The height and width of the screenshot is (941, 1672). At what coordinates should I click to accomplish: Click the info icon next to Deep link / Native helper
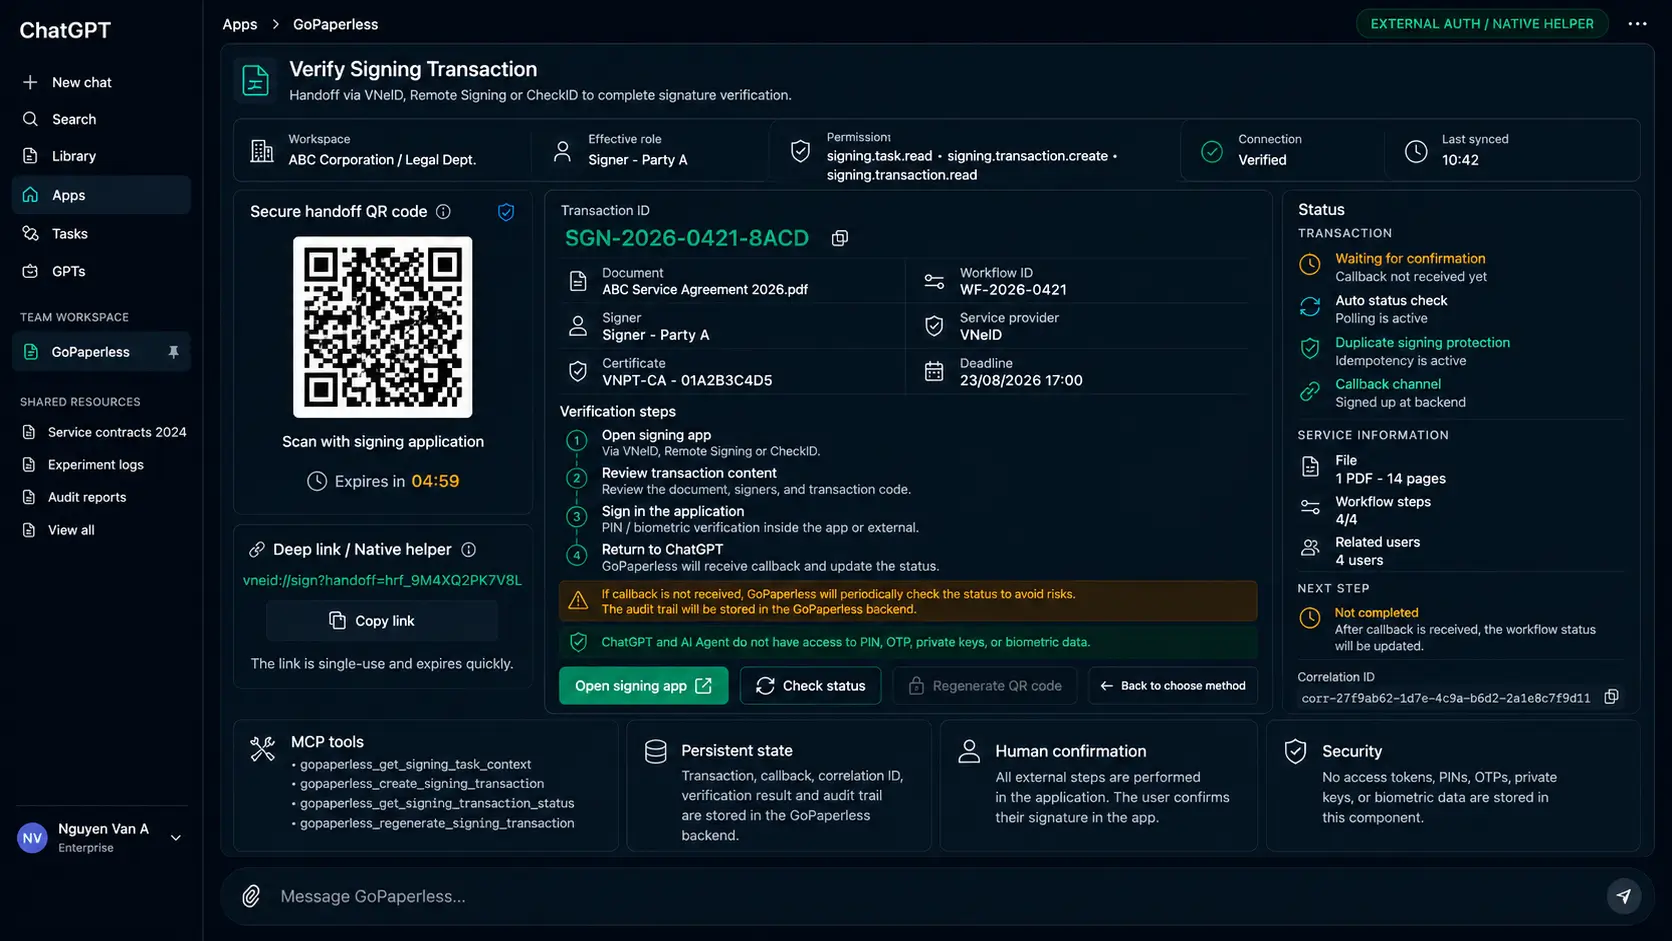tap(468, 550)
